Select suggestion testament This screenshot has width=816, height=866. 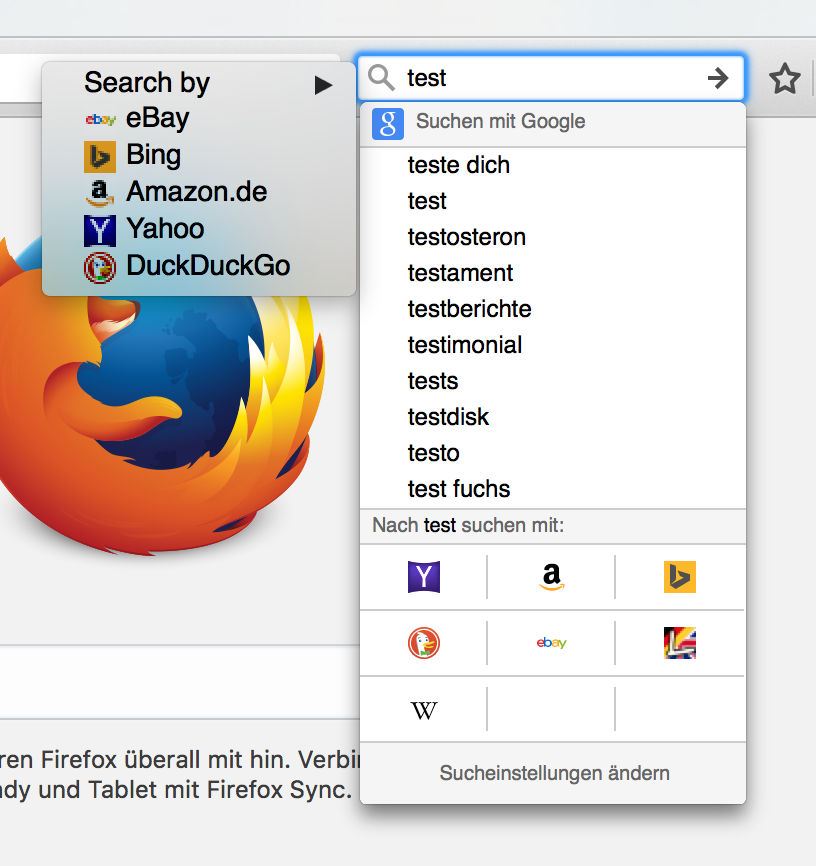point(552,273)
